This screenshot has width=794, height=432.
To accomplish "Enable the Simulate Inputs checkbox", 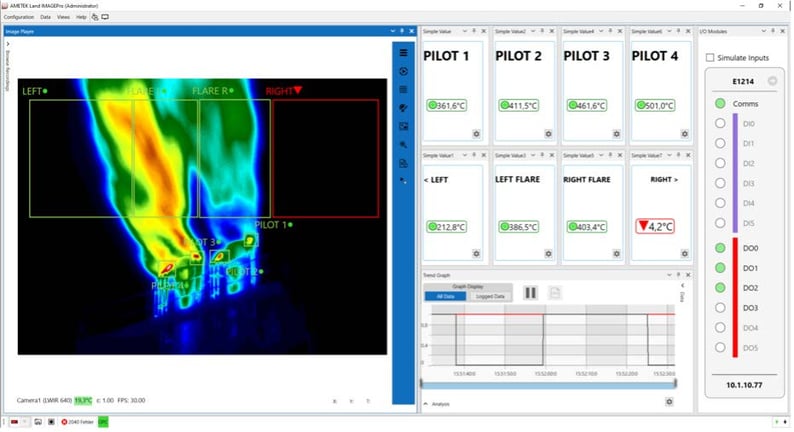I will click(x=710, y=58).
